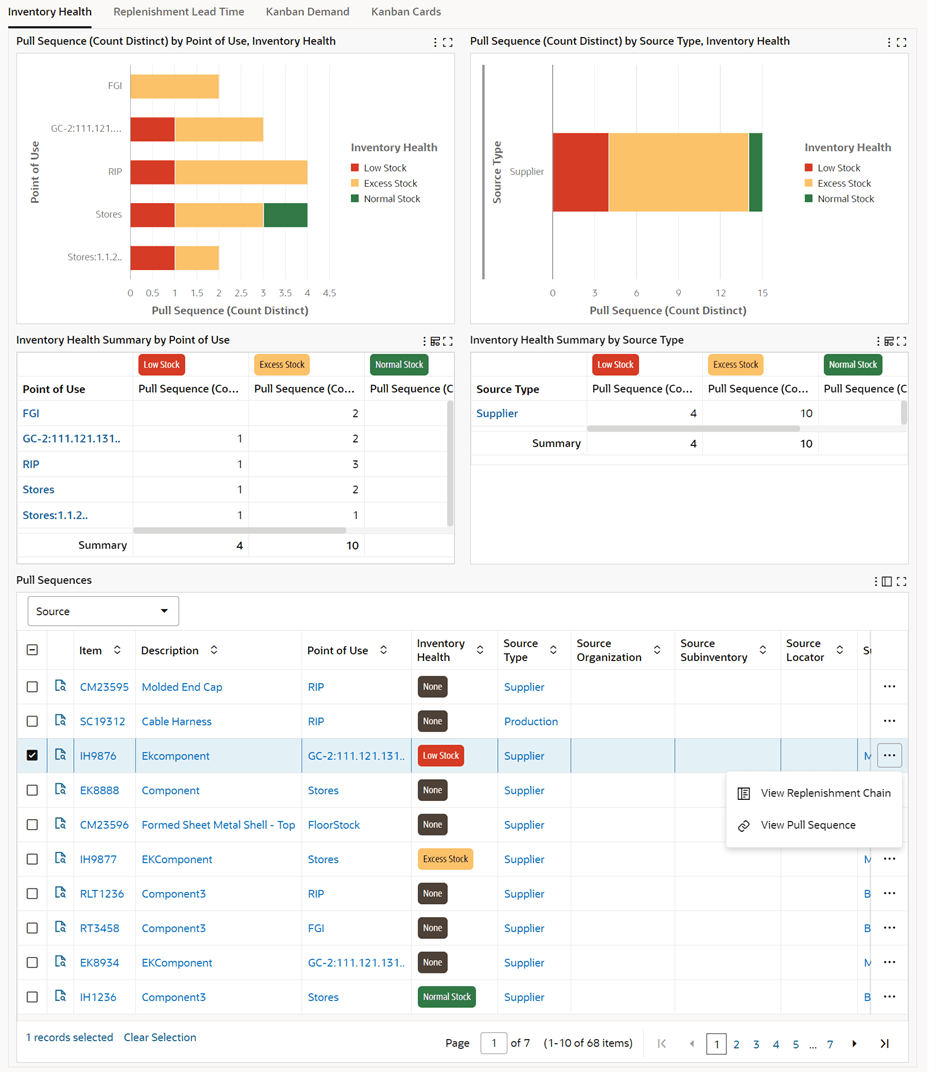Open options menu for Source Type chart
Screen dimensions: 936x1072
[889, 42]
